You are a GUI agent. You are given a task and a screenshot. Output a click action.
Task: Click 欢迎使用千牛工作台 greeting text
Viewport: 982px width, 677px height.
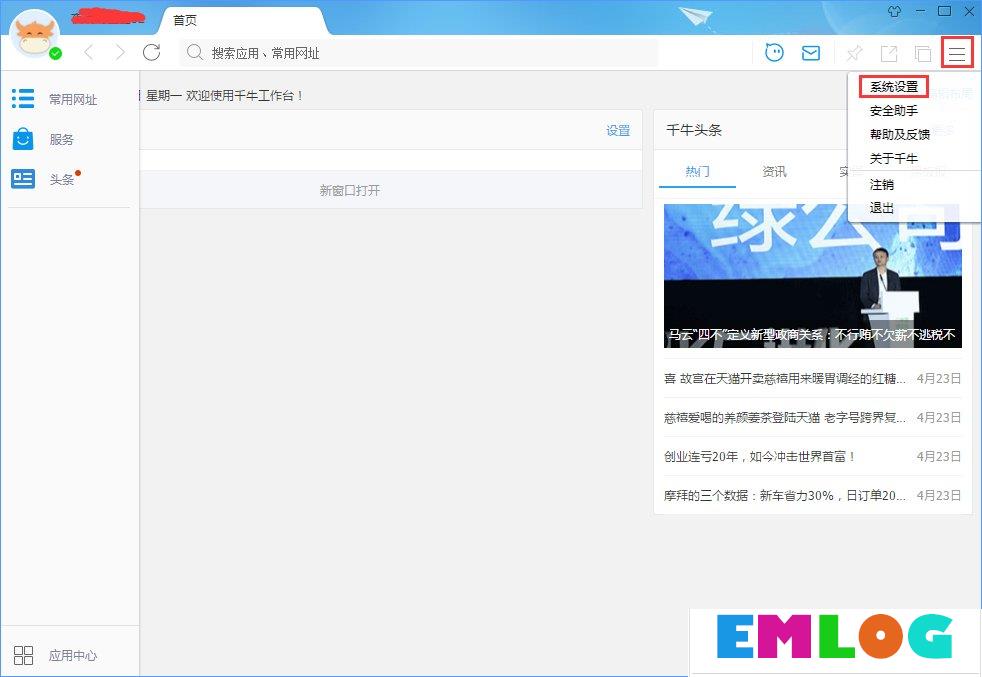tap(245, 95)
